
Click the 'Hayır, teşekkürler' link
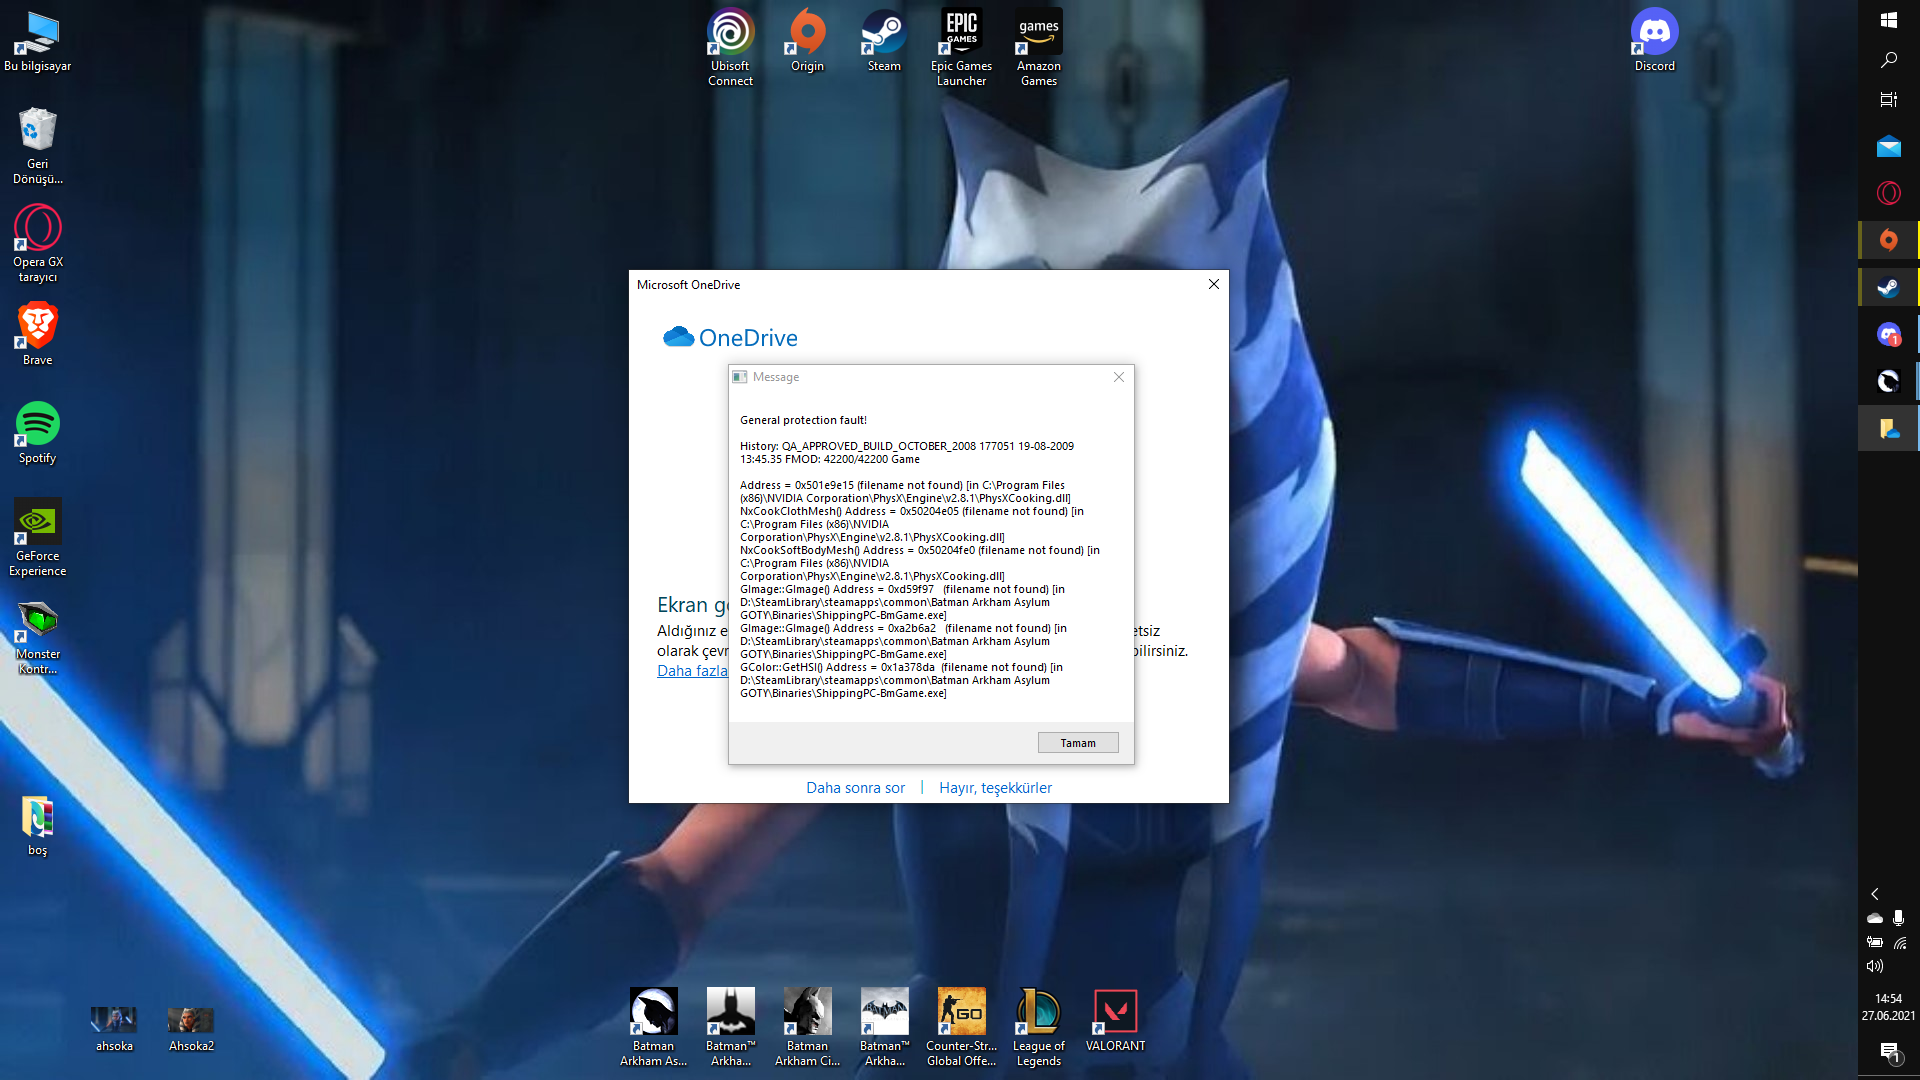(x=995, y=788)
